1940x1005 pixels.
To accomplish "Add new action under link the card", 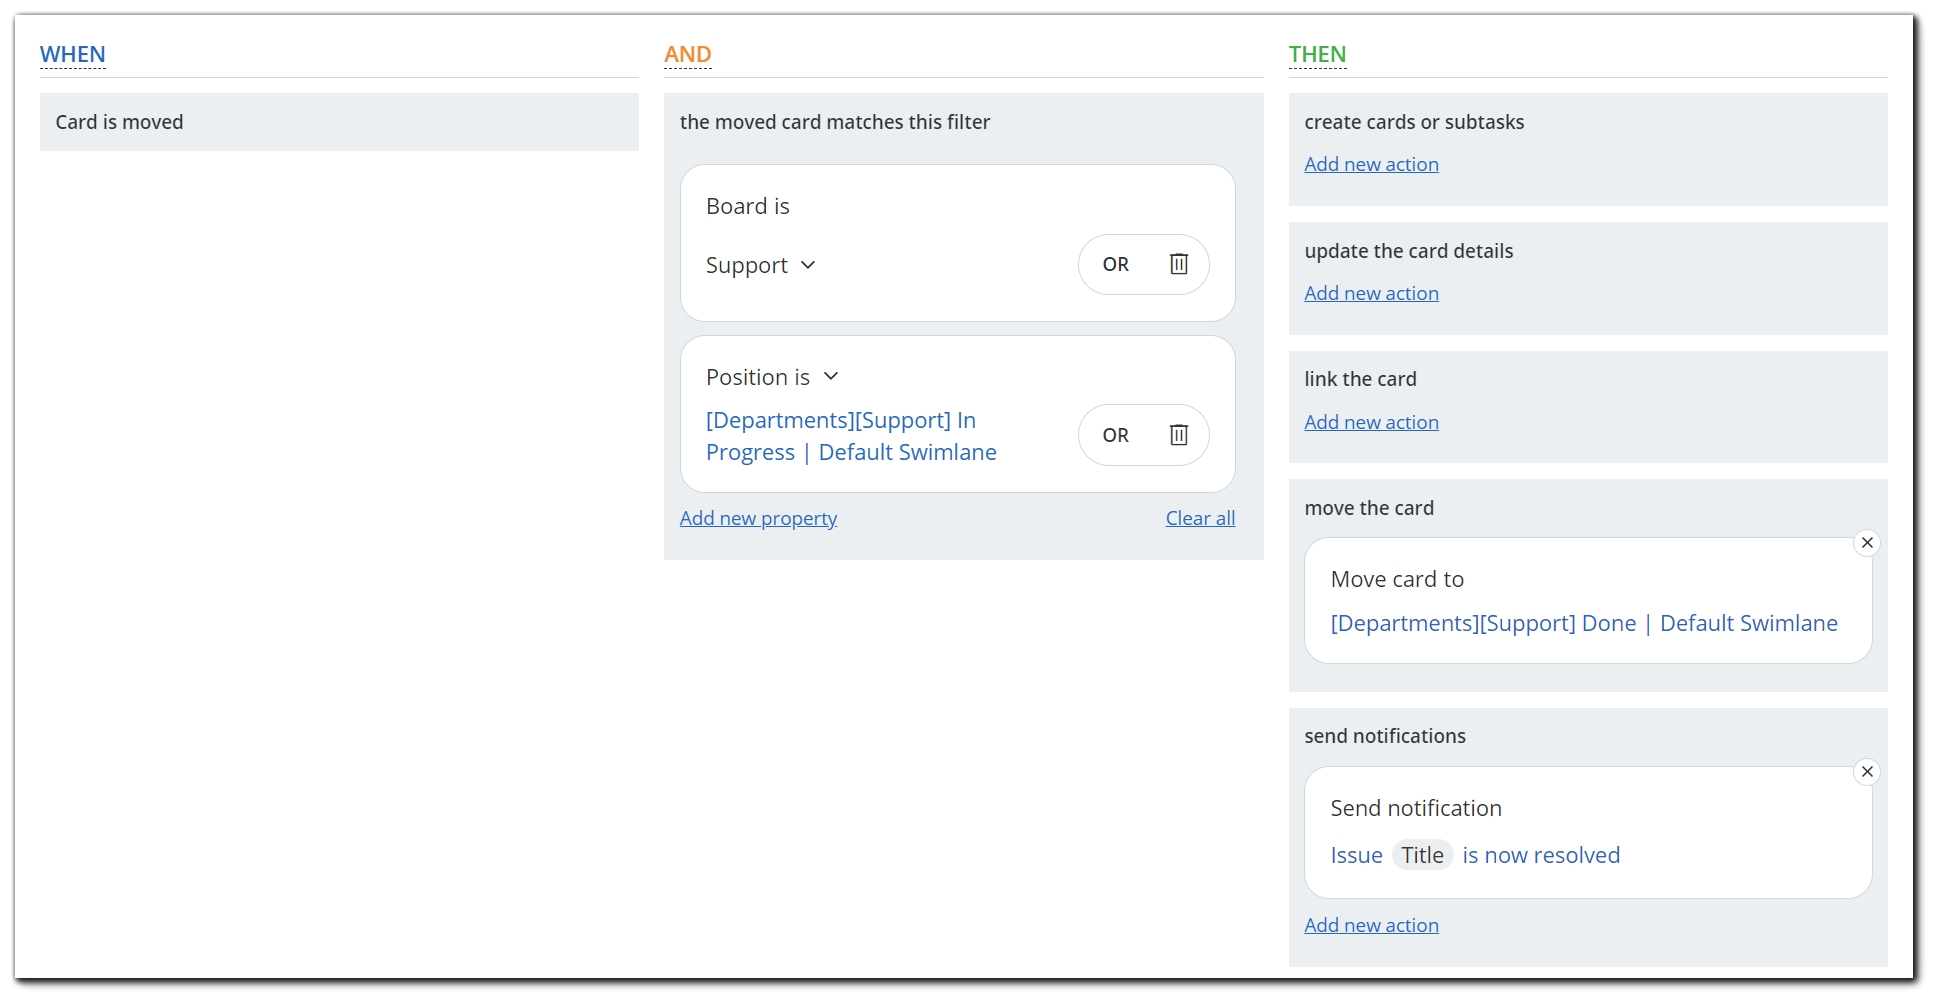I will (1371, 421).
